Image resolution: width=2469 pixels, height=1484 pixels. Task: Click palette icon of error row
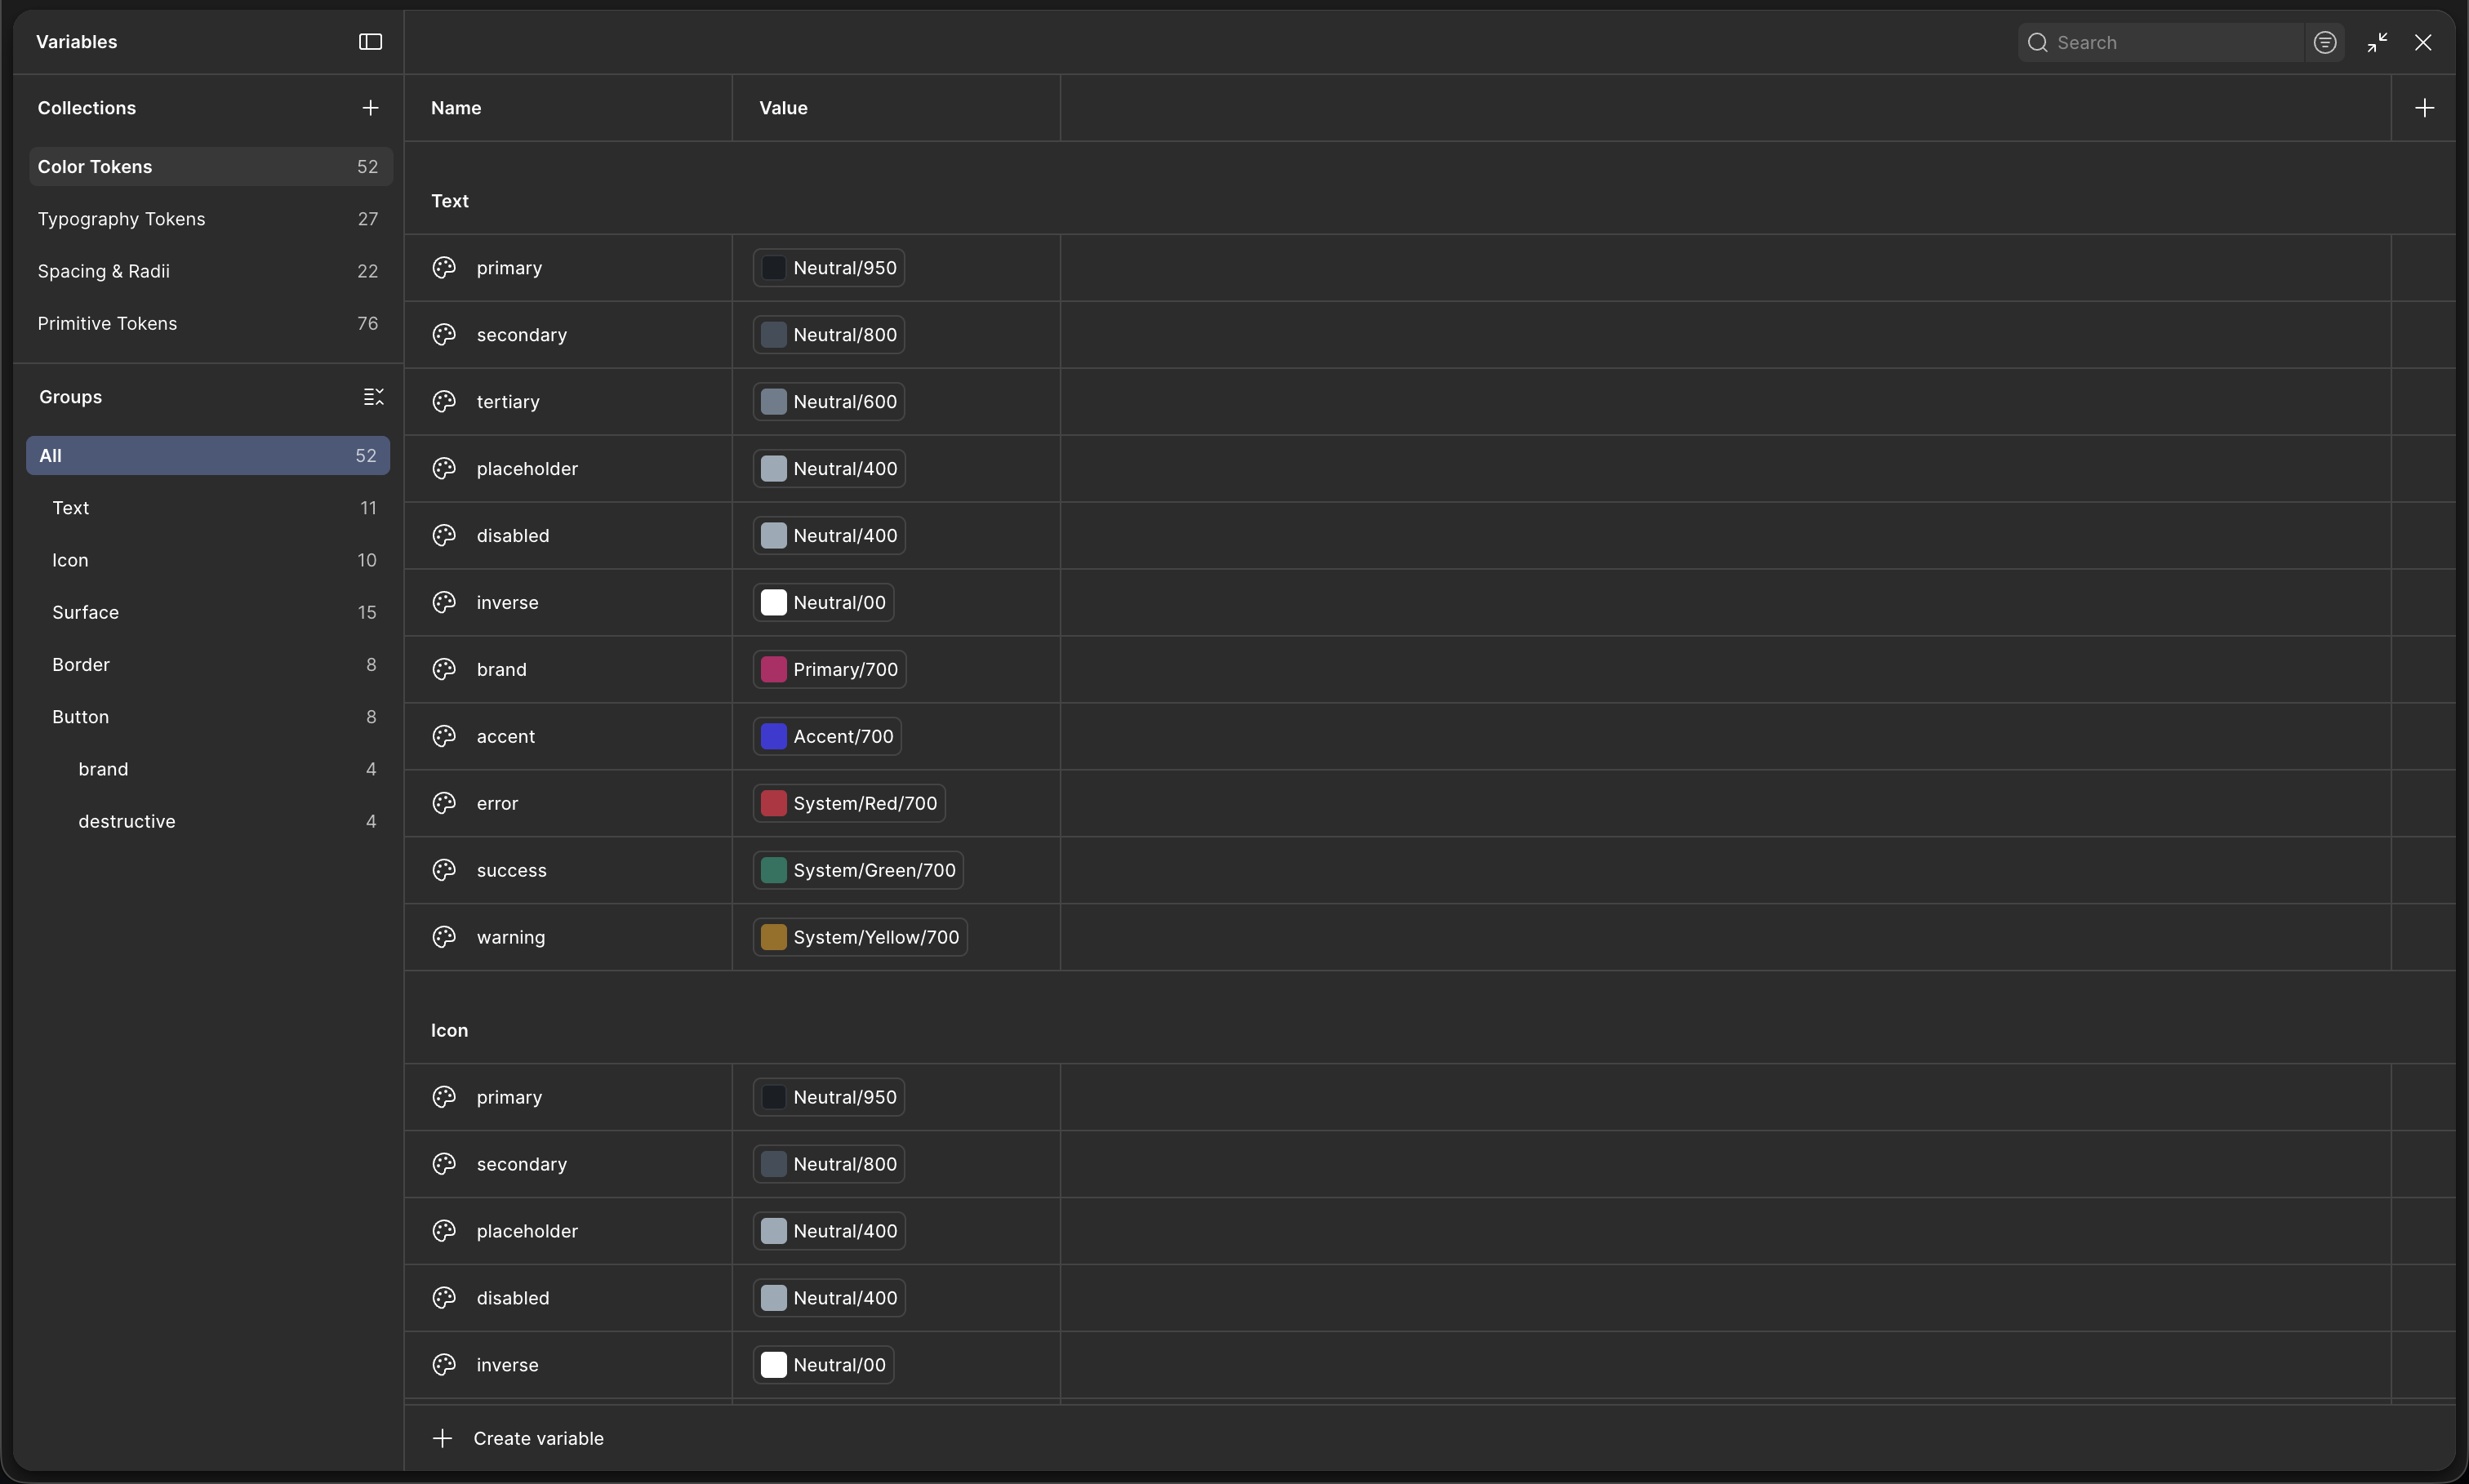click(444, 804)
